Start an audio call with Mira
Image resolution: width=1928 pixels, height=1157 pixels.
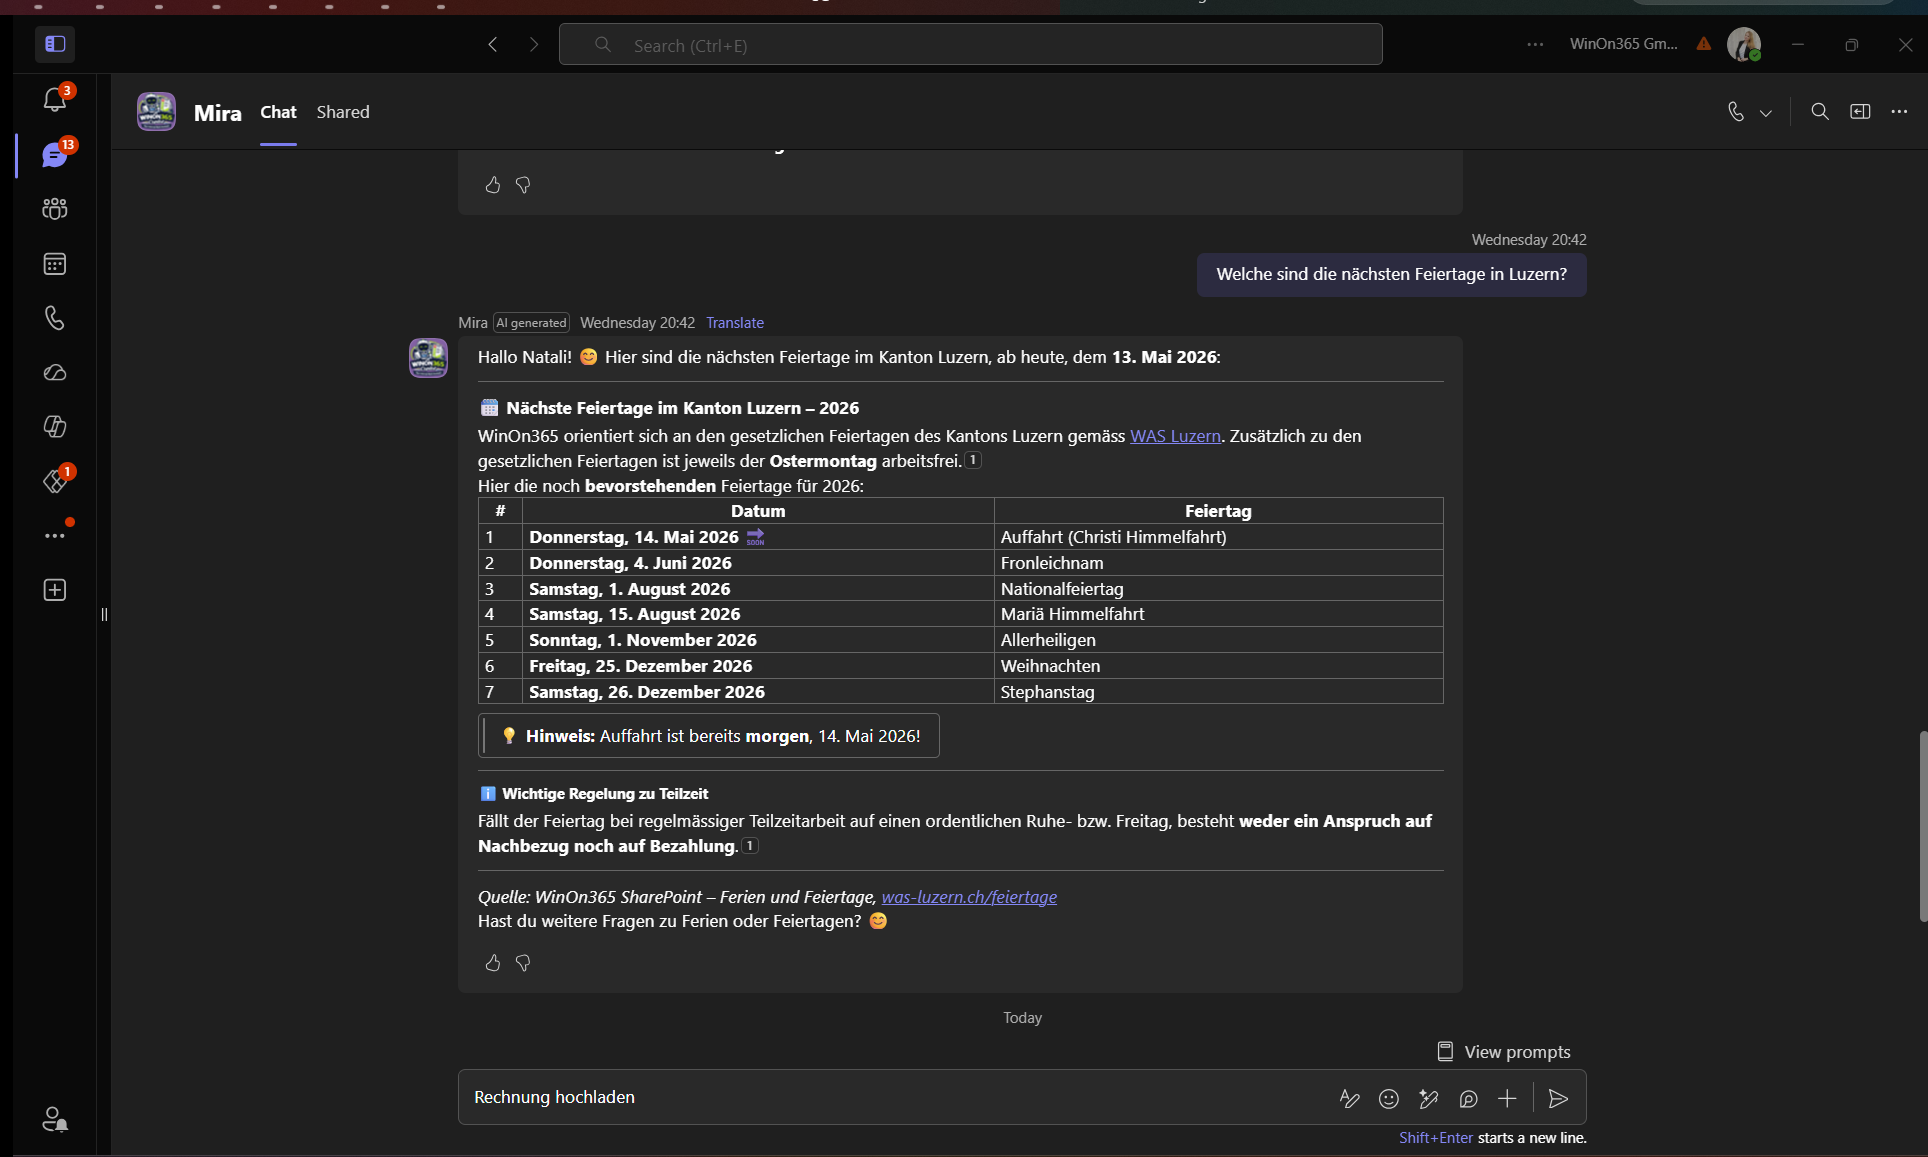point(1736,112)
